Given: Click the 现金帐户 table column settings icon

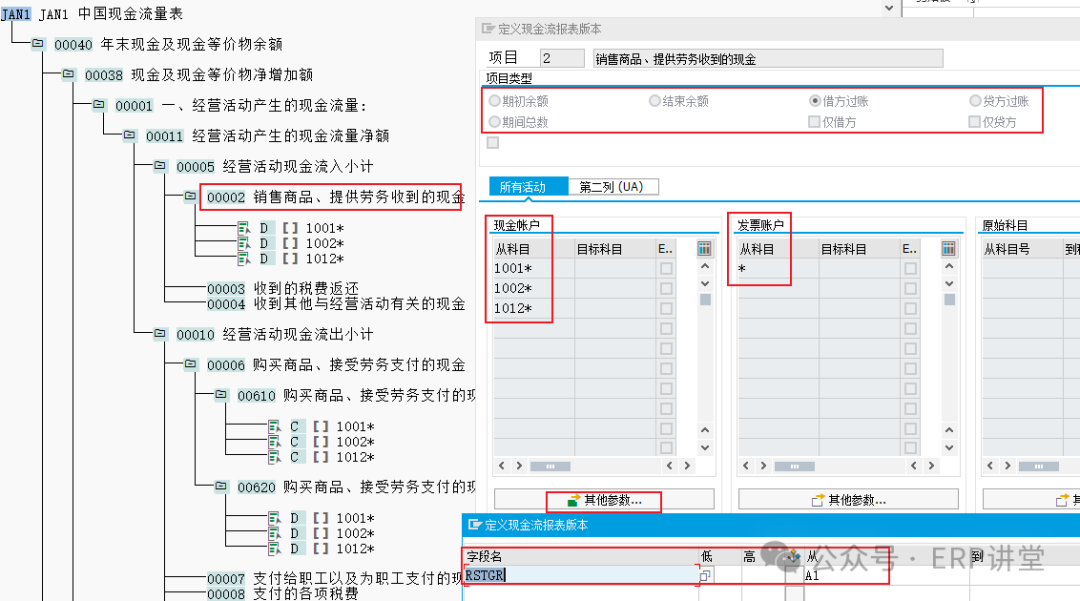Looking at the screenshot, I should (x=704, y=249).
